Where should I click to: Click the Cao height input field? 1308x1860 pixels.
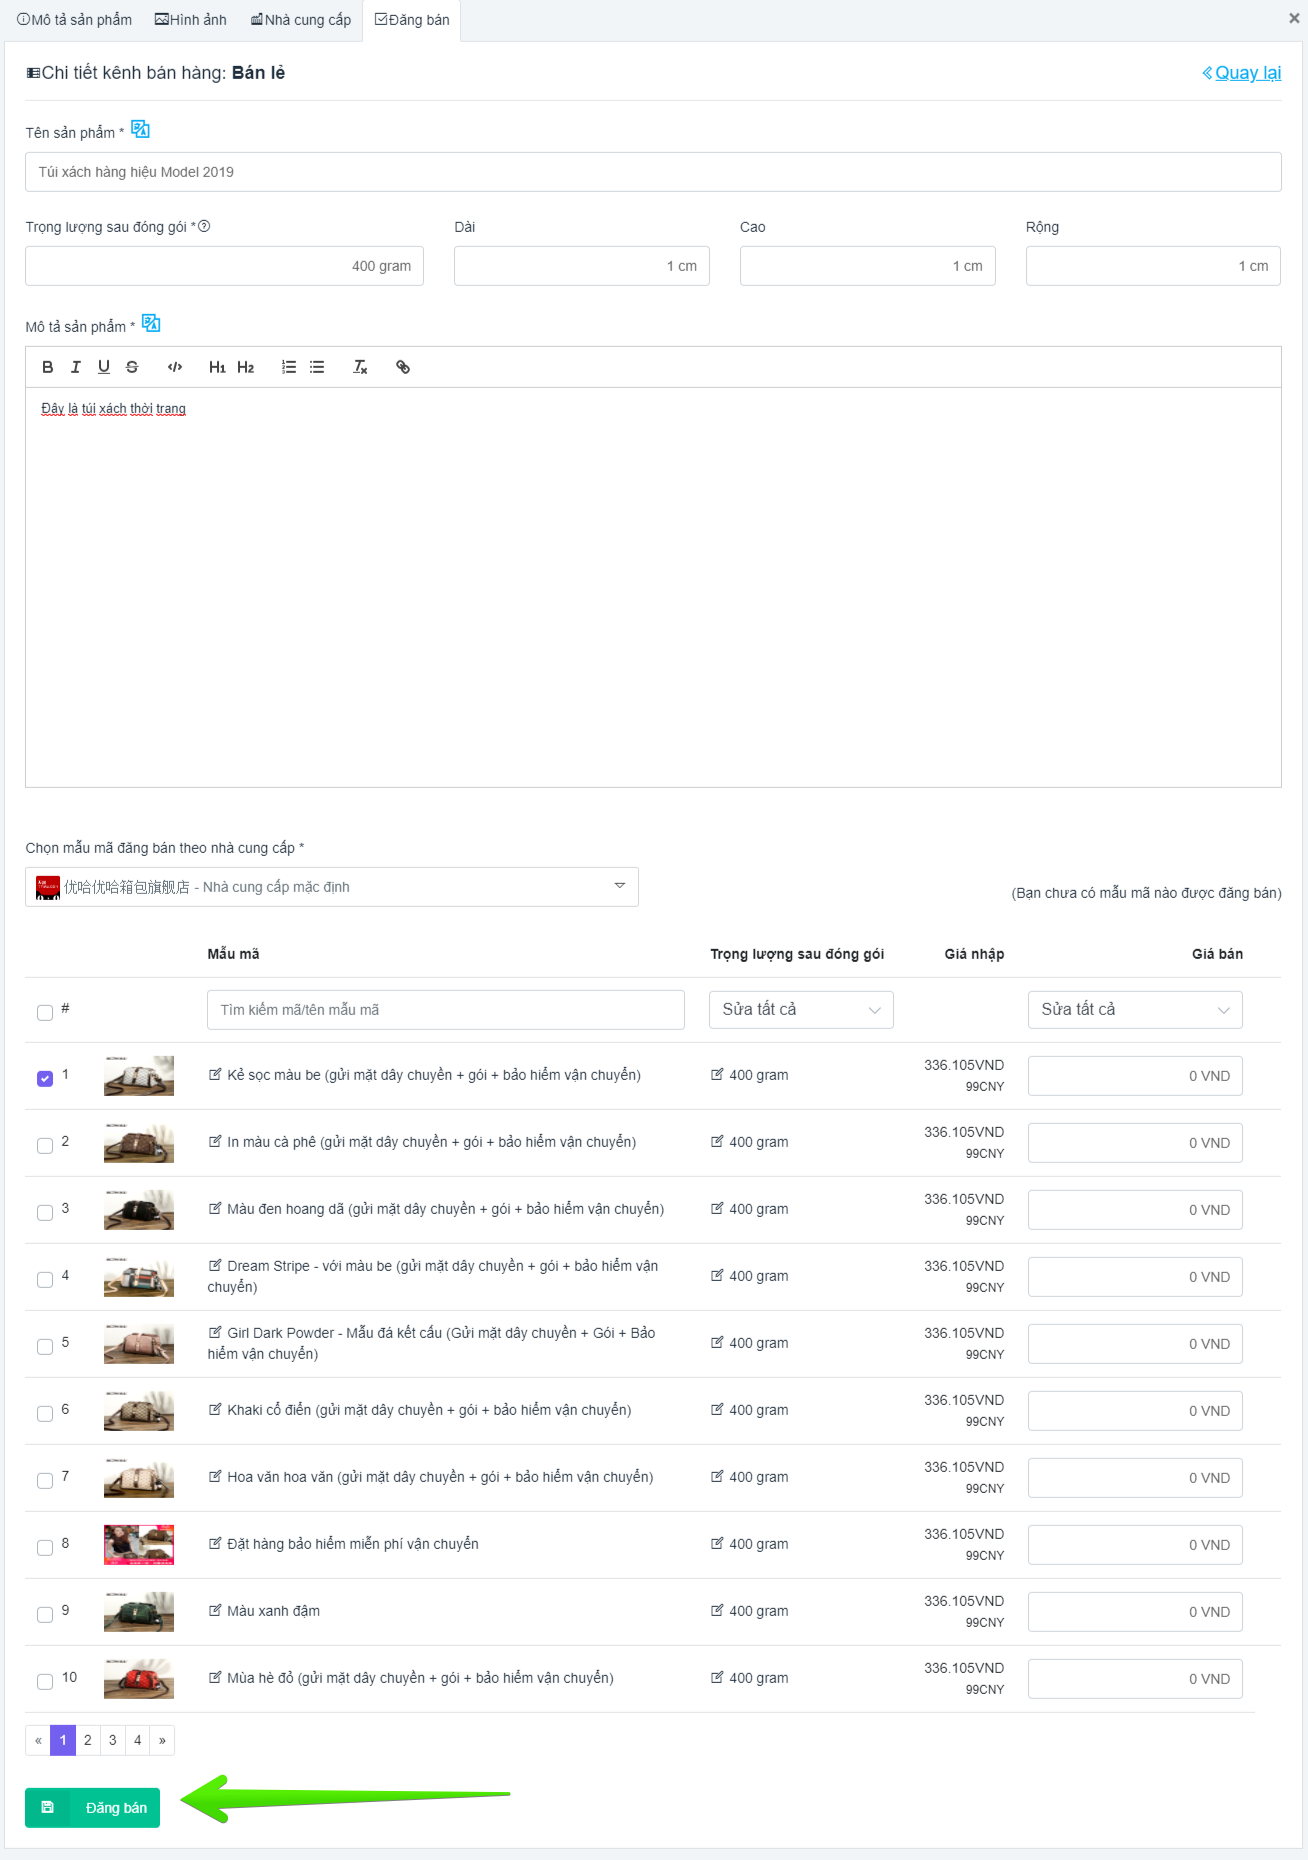coord(868,266)
